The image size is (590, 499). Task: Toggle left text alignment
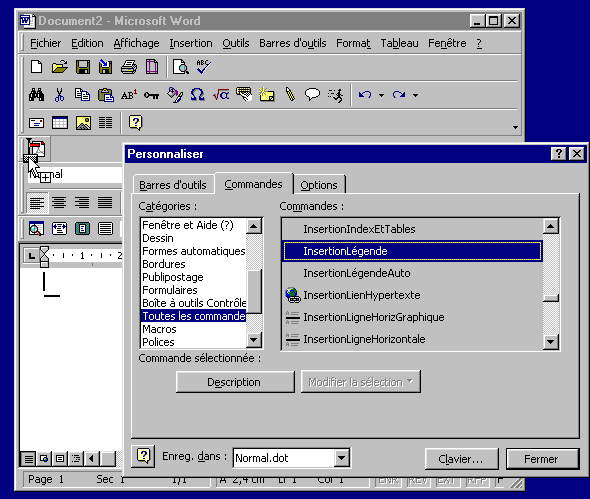37,203
